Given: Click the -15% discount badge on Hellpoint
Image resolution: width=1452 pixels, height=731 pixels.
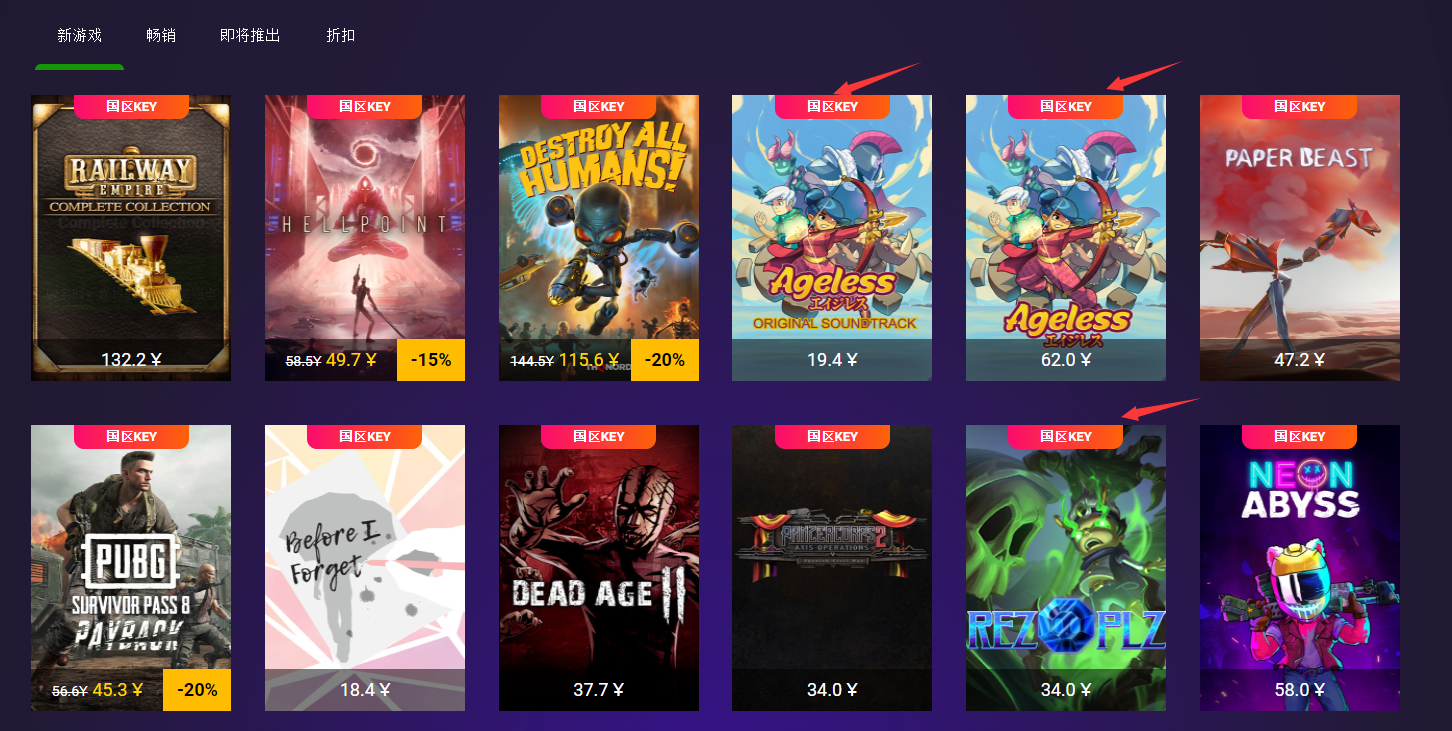Looking at the screenshot, I should [431, 360].
